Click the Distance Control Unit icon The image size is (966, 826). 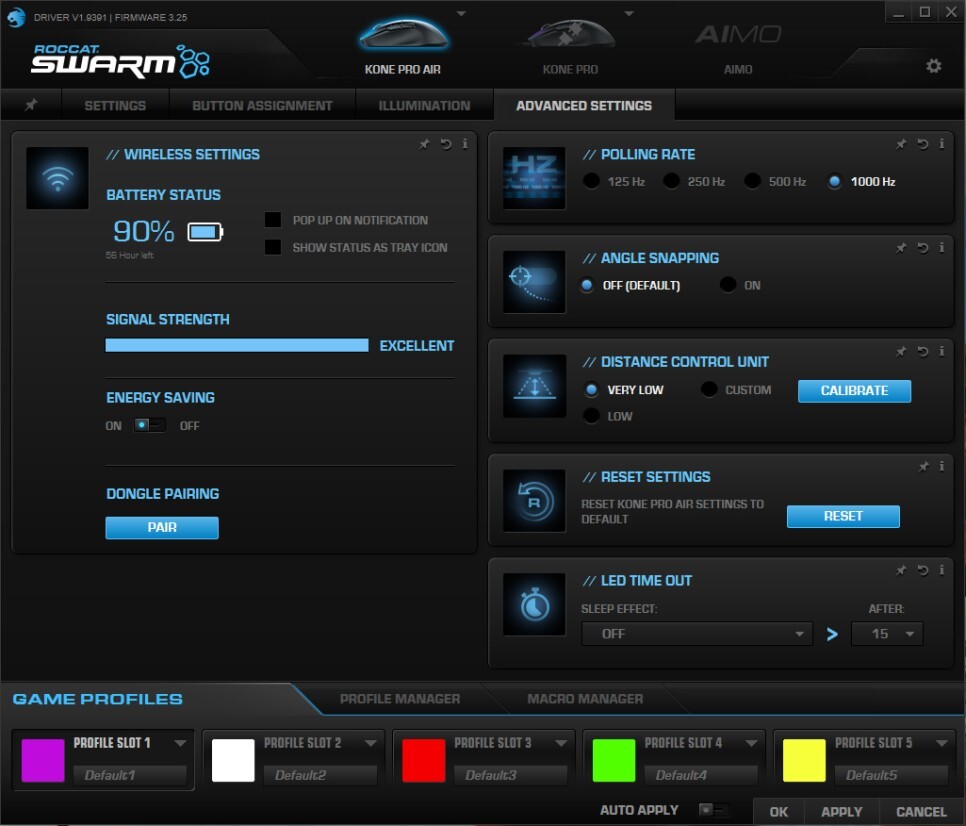534,386
